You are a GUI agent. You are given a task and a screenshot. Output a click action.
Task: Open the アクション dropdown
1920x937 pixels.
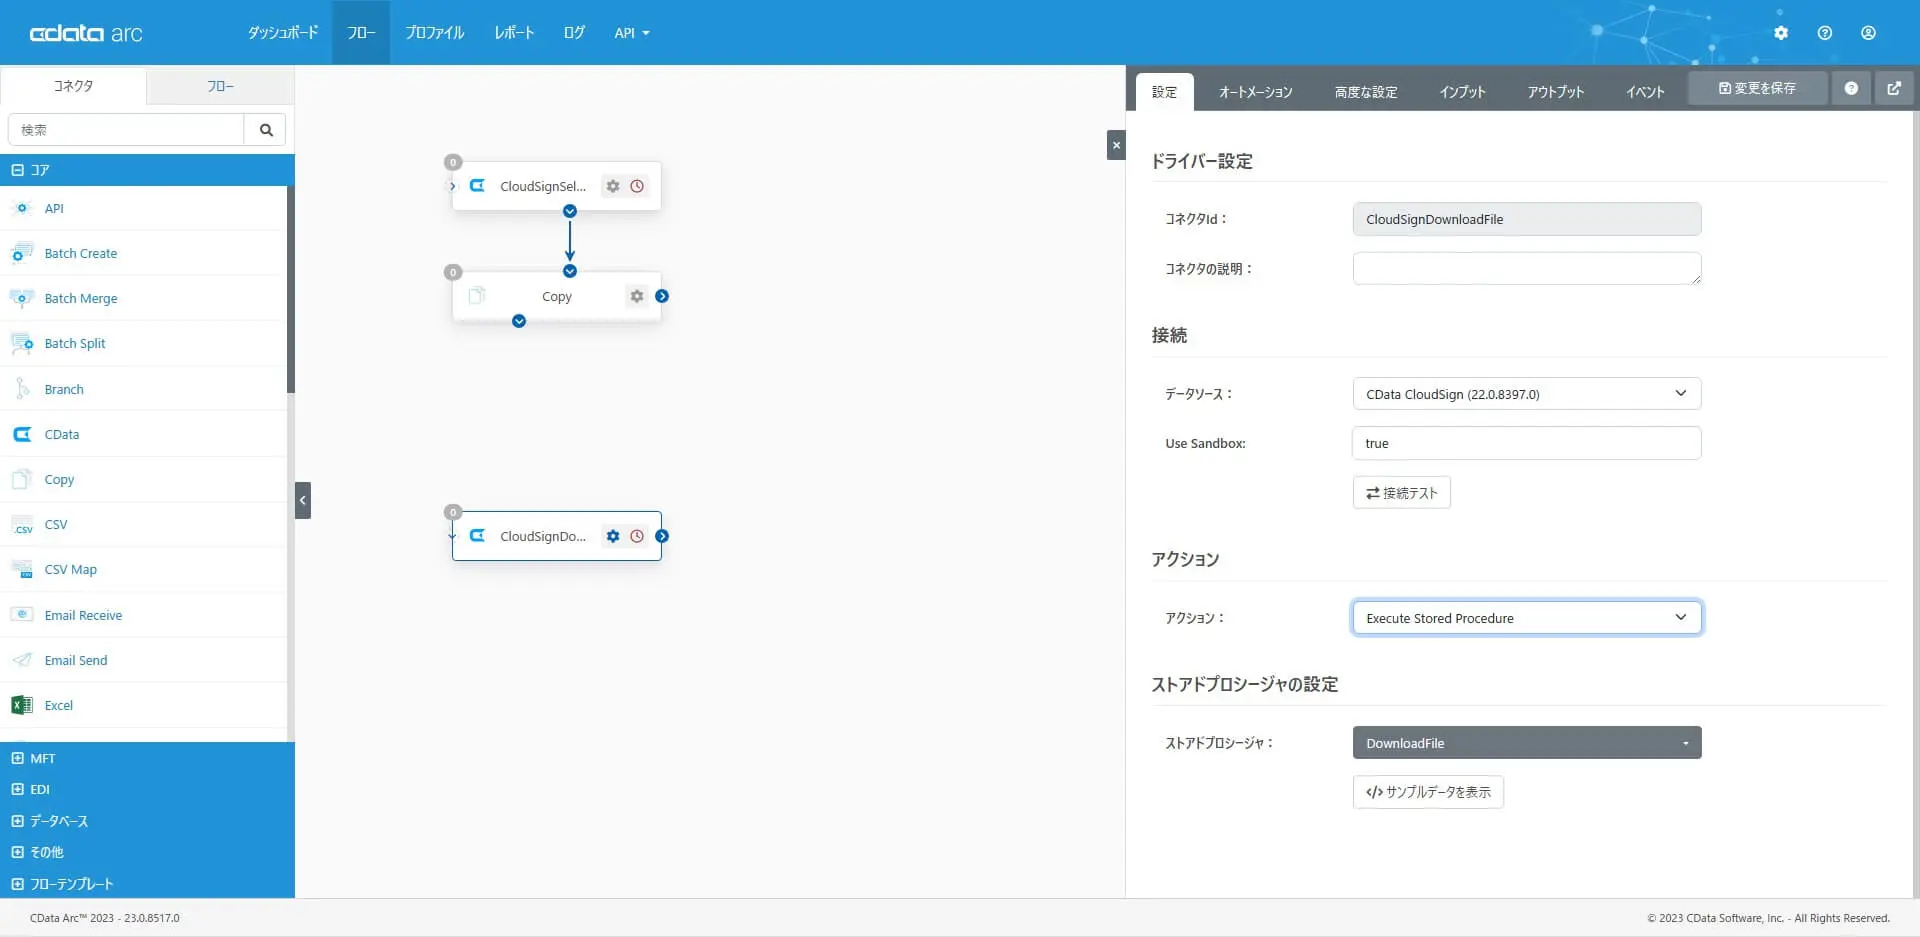click(x=1527, y=618)
